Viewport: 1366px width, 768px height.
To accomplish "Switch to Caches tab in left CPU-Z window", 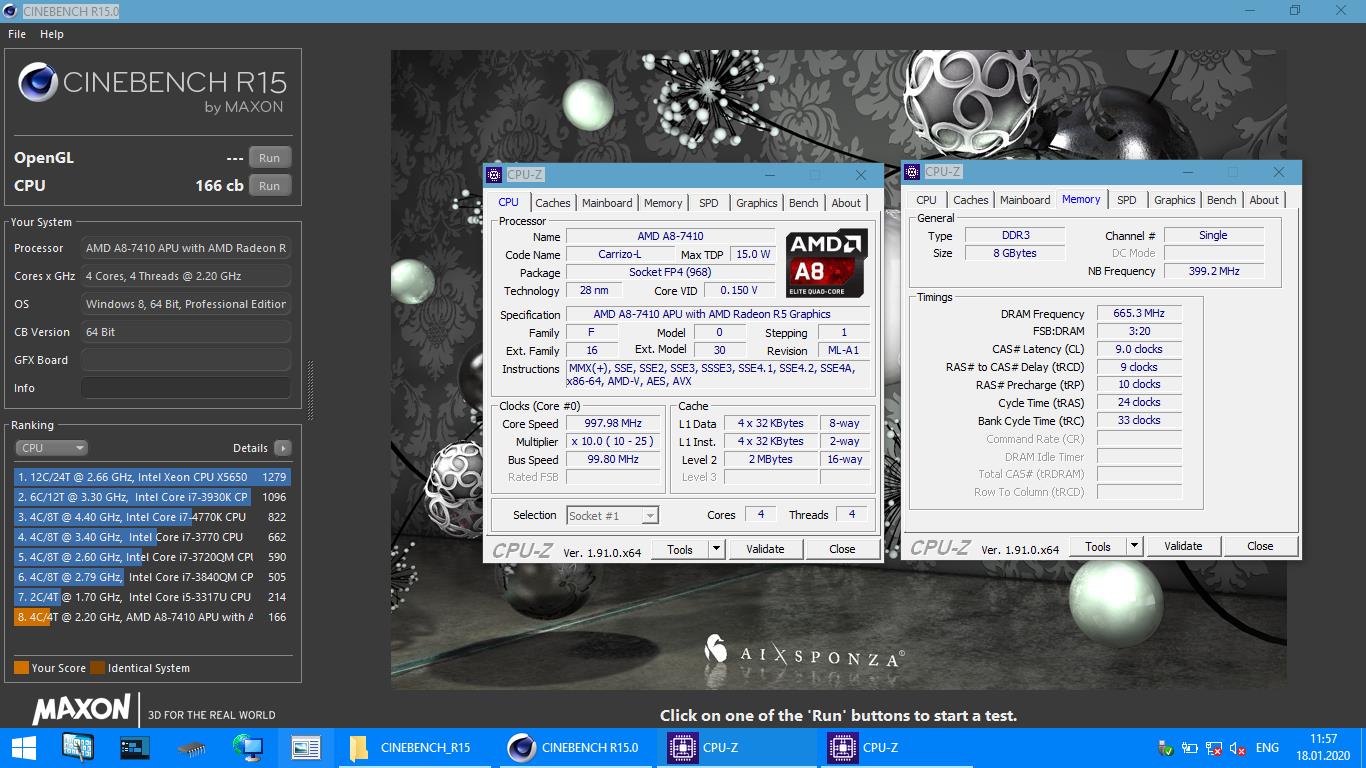I will tap(552, 203).
